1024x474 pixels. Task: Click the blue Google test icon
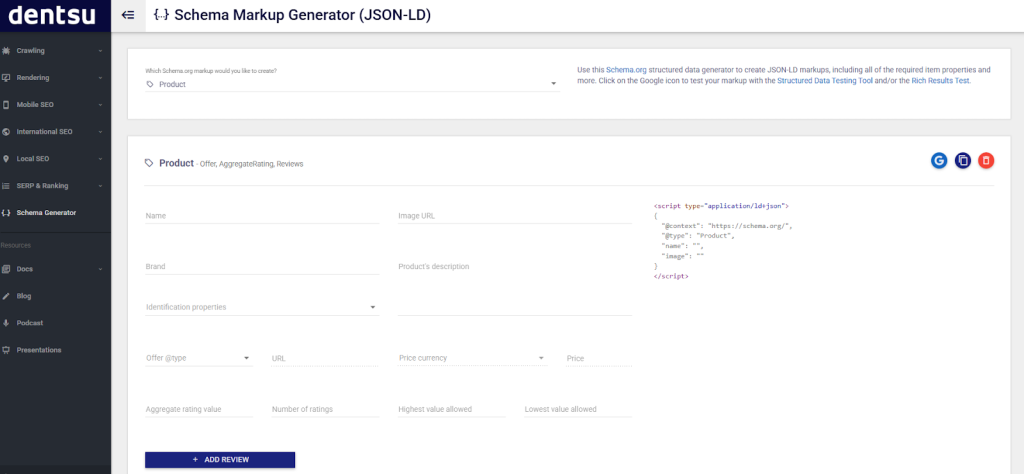click(939, 160)
